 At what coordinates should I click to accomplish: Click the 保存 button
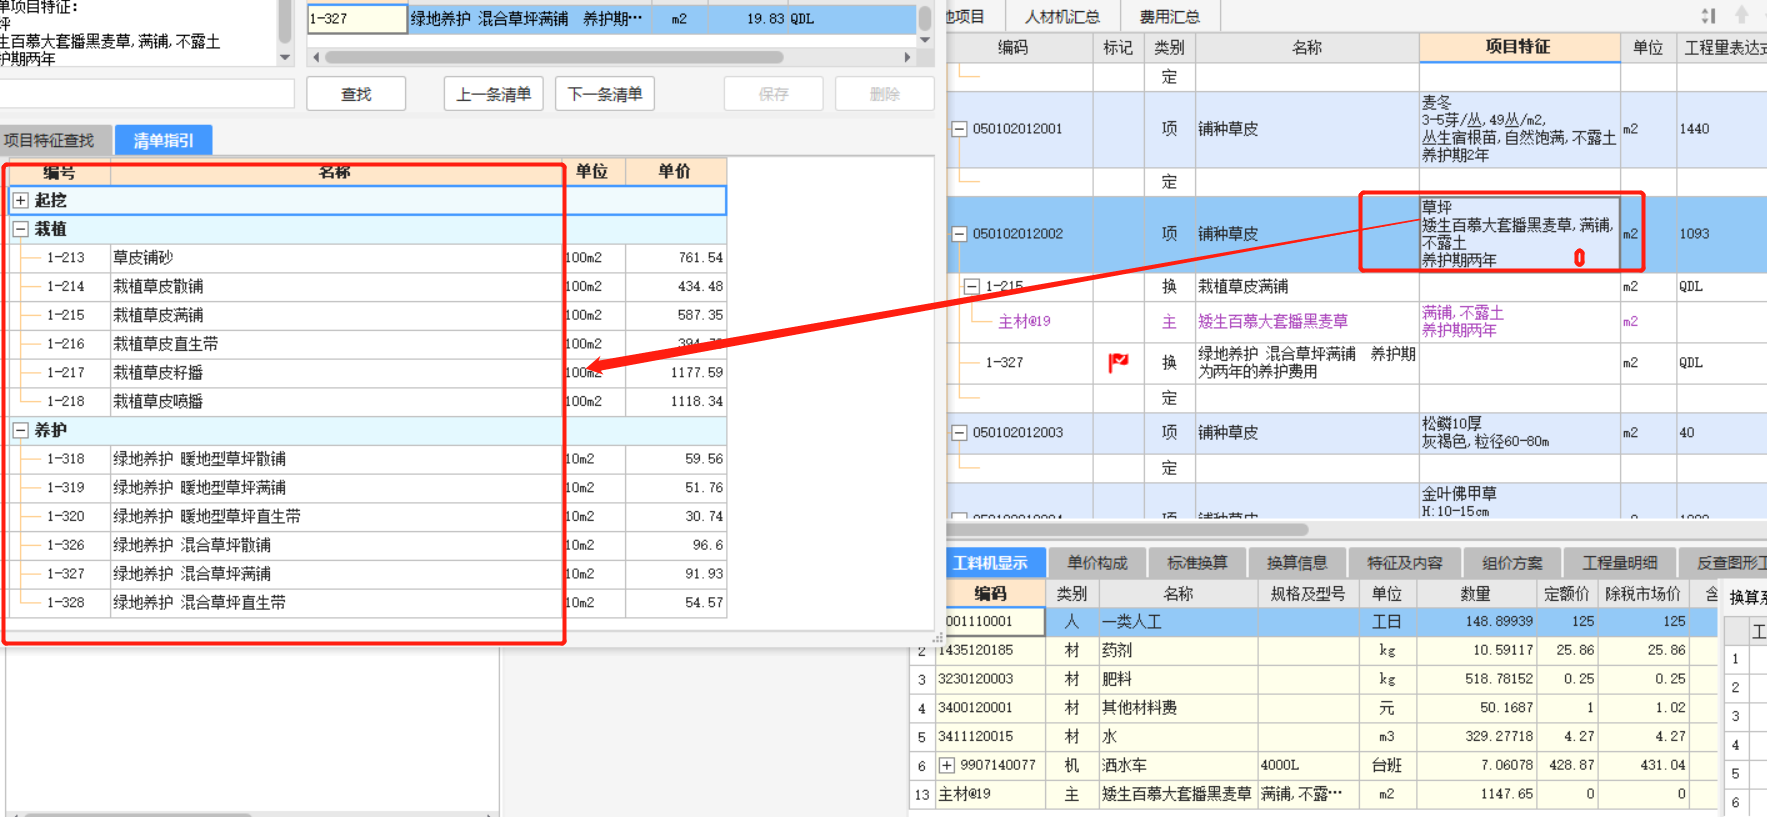click(x=774, y=94)
